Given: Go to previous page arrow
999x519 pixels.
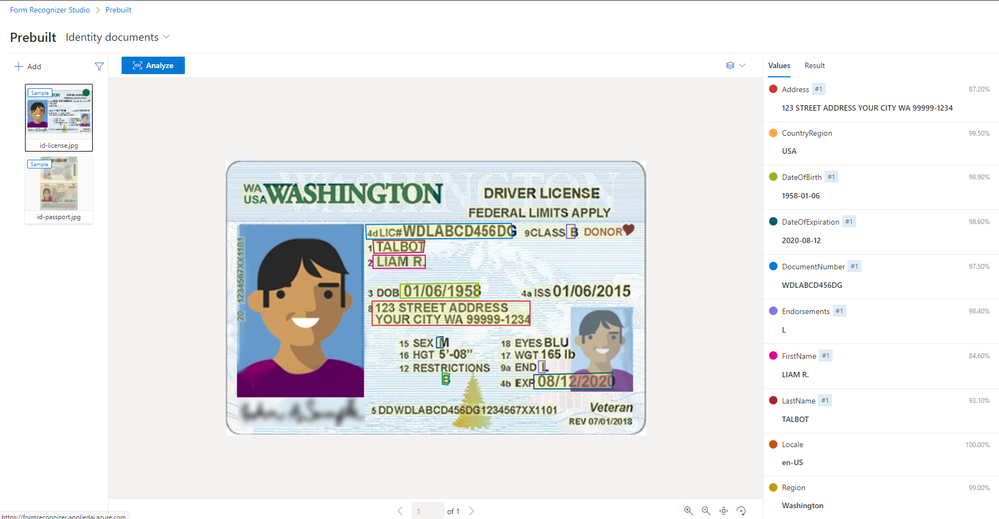Looking at the screenshot, I should [x=400, y=511].
